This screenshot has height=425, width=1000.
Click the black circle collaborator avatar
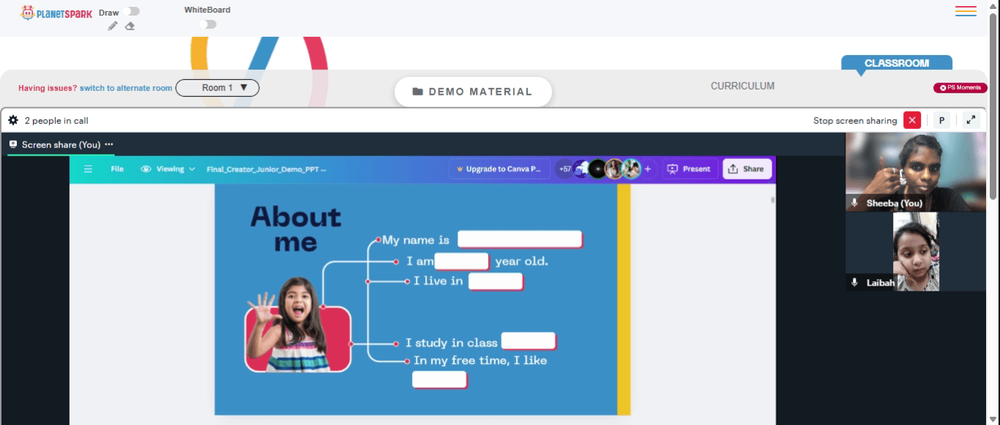(x=597, y=169)
